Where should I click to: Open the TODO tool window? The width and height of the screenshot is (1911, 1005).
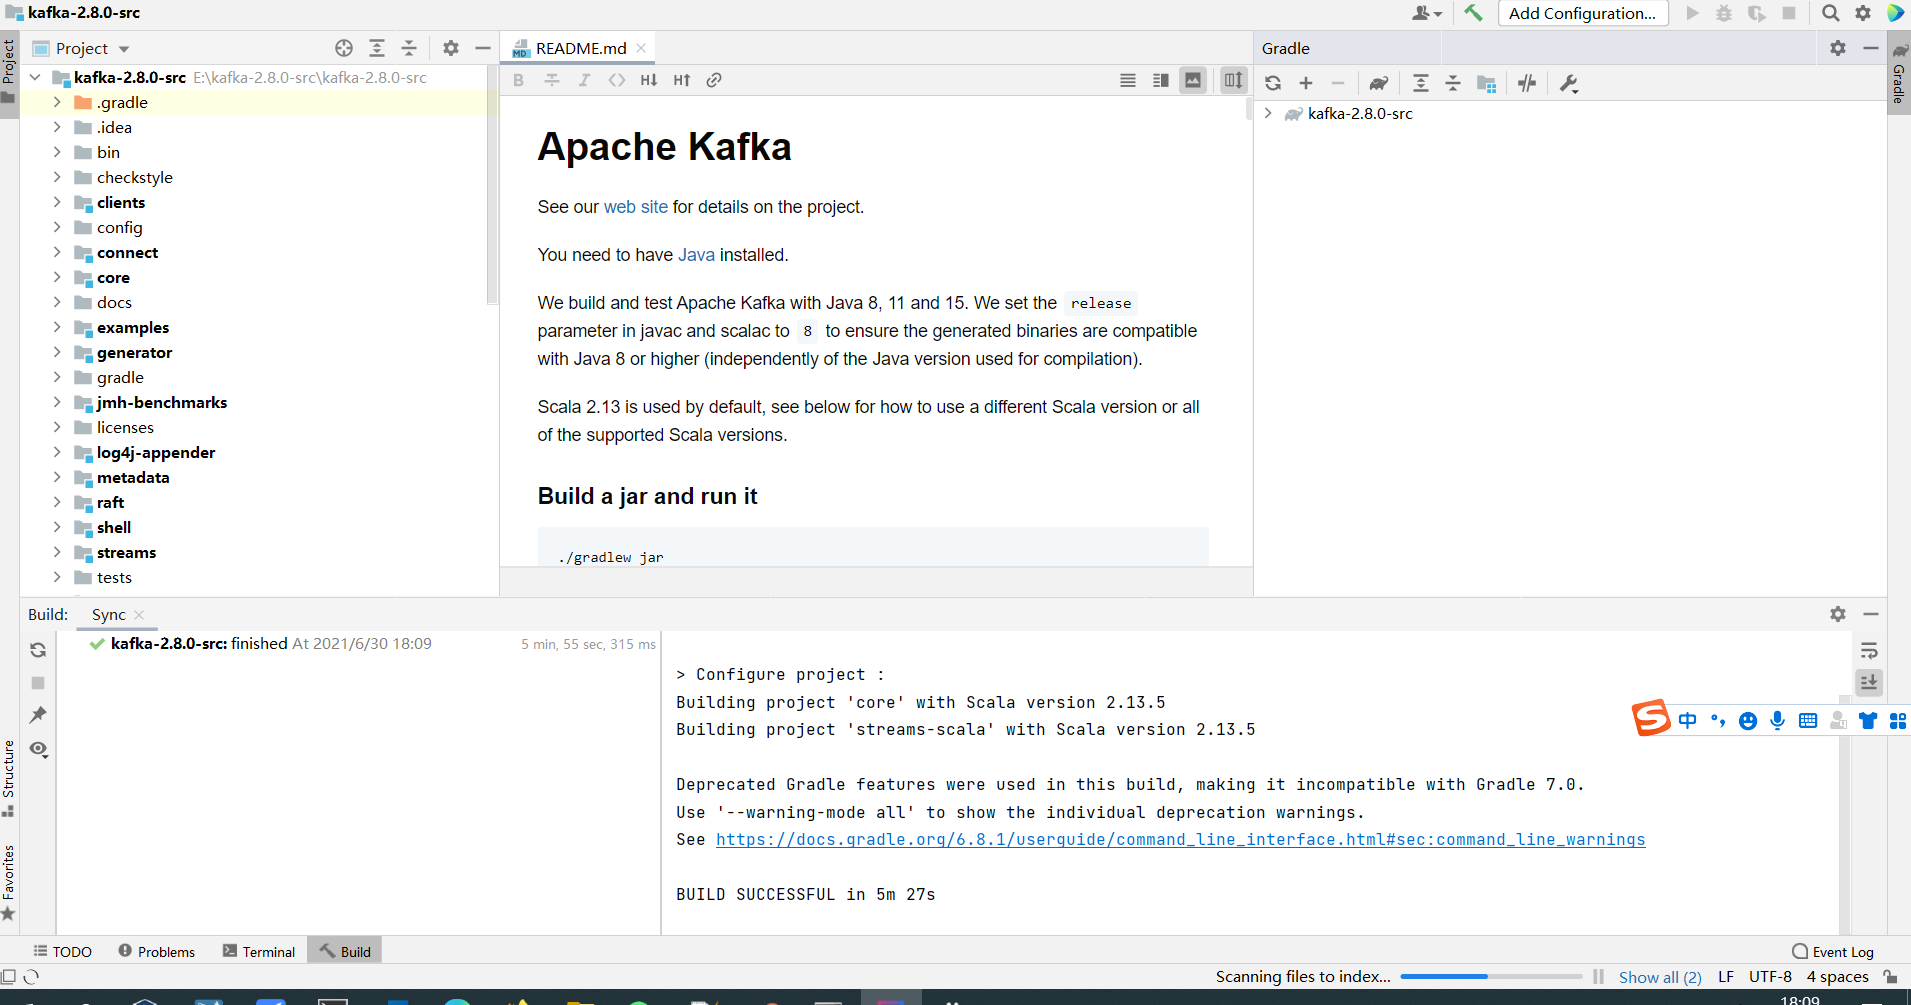(63, 951)
